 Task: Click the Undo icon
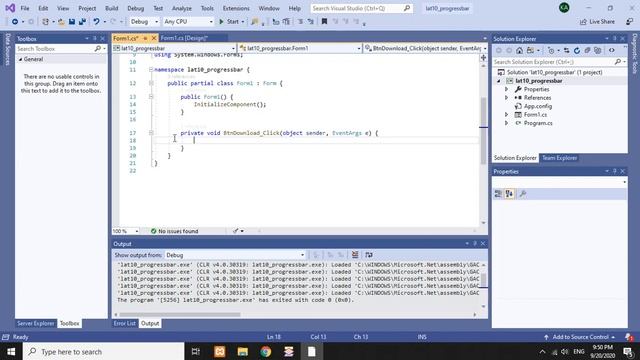point(96,22)
